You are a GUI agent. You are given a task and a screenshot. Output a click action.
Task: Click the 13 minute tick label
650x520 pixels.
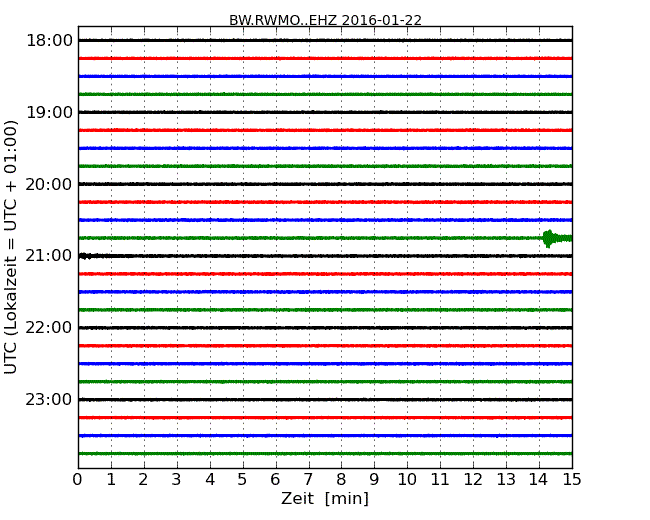[506, 480]
